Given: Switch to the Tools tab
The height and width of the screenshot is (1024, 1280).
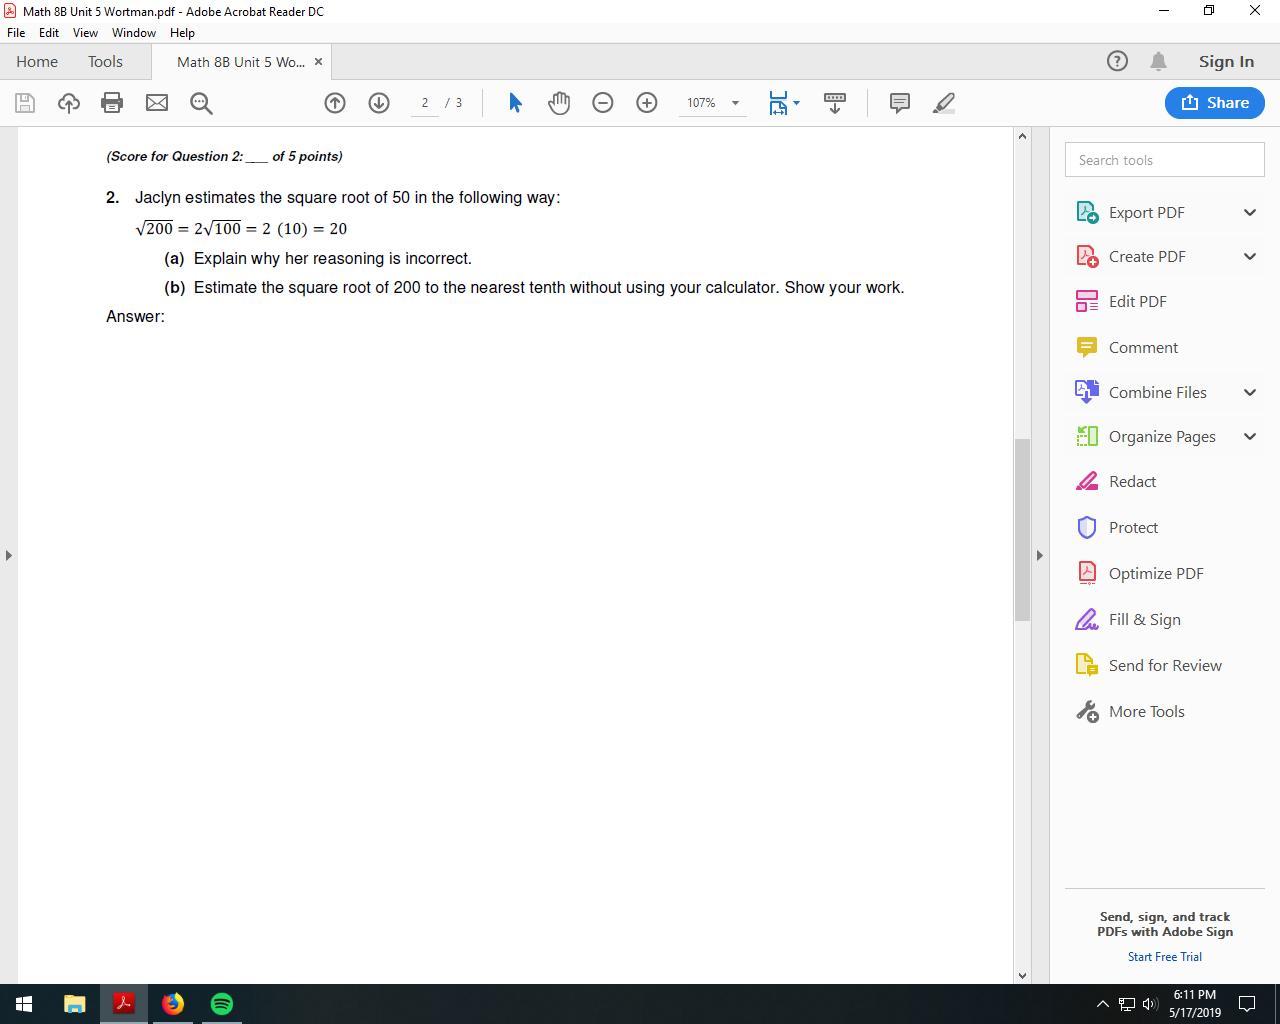Looking at the screenshot, I should (105, 61).
